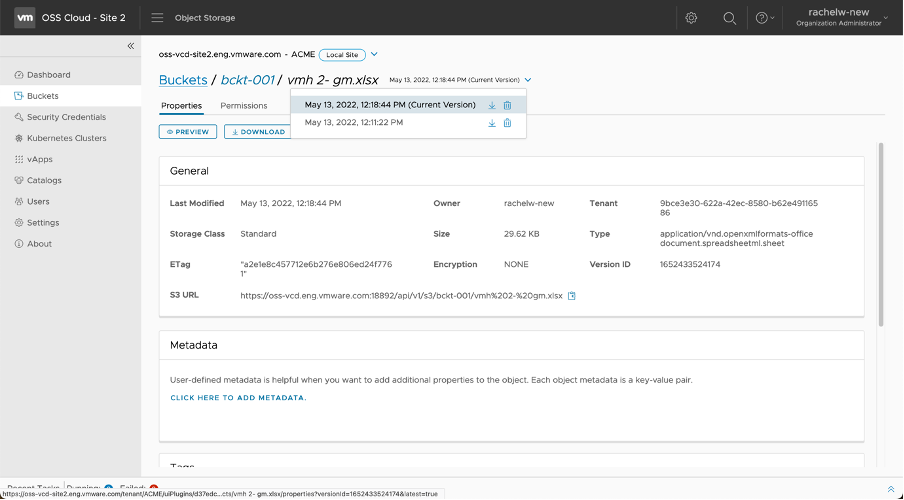904x500 pixels.
Task: Download the 12:11:22 PM version
Action: click(492, 123)
